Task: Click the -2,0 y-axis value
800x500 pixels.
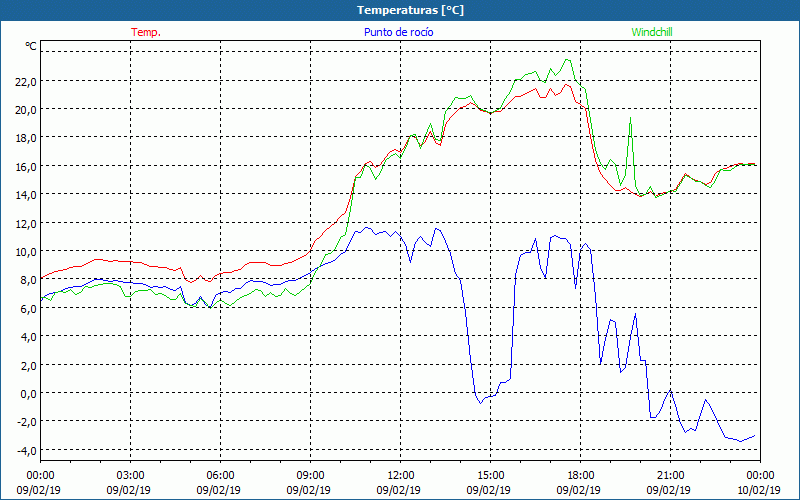Action: 27,421
